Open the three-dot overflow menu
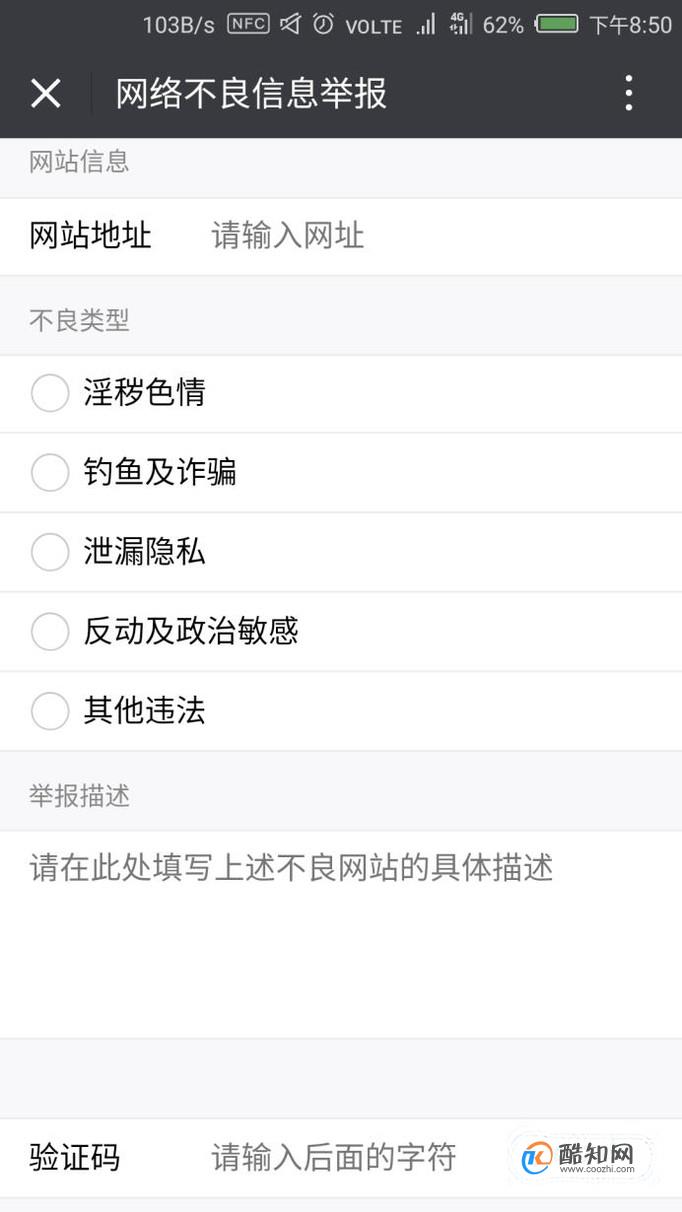 628,93
